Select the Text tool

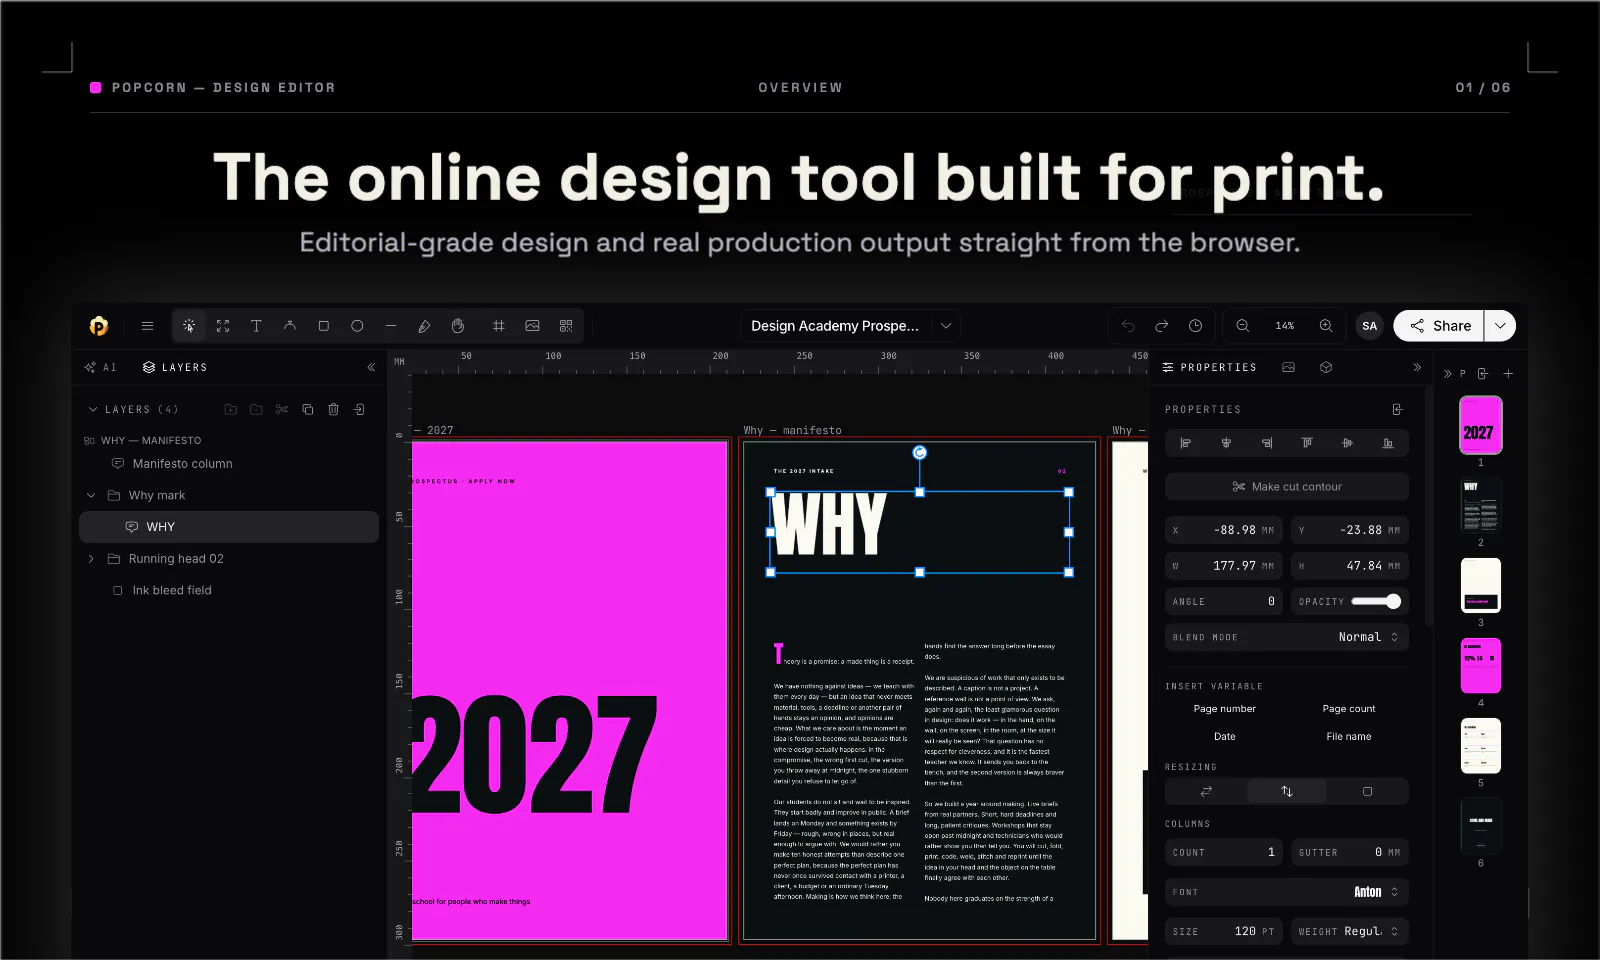coord(256,326)
